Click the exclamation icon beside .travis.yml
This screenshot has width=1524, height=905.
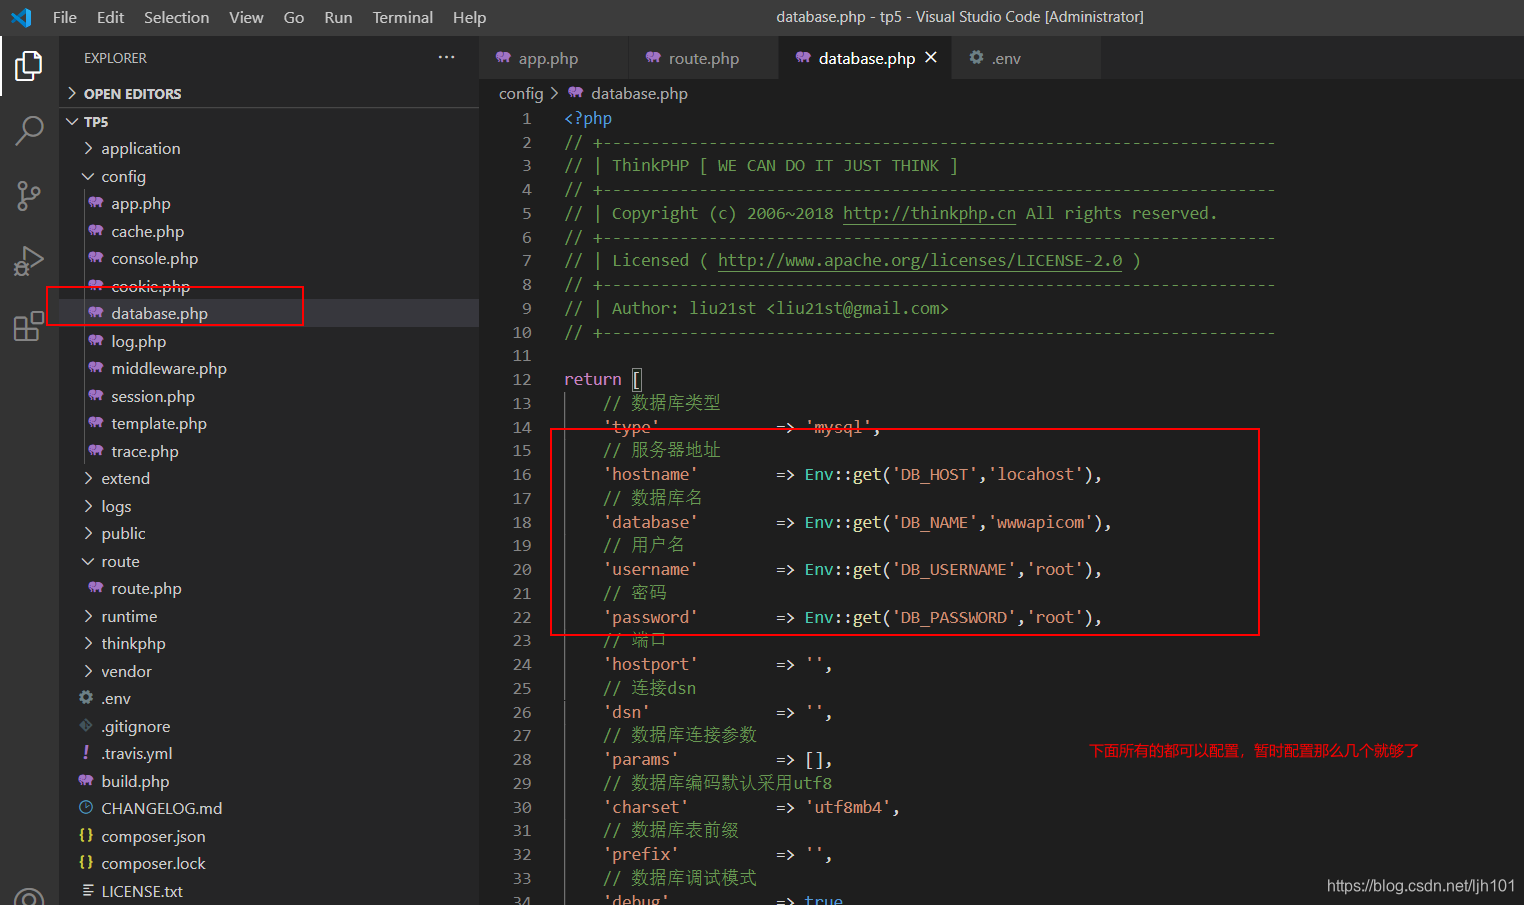pos(86,752)
